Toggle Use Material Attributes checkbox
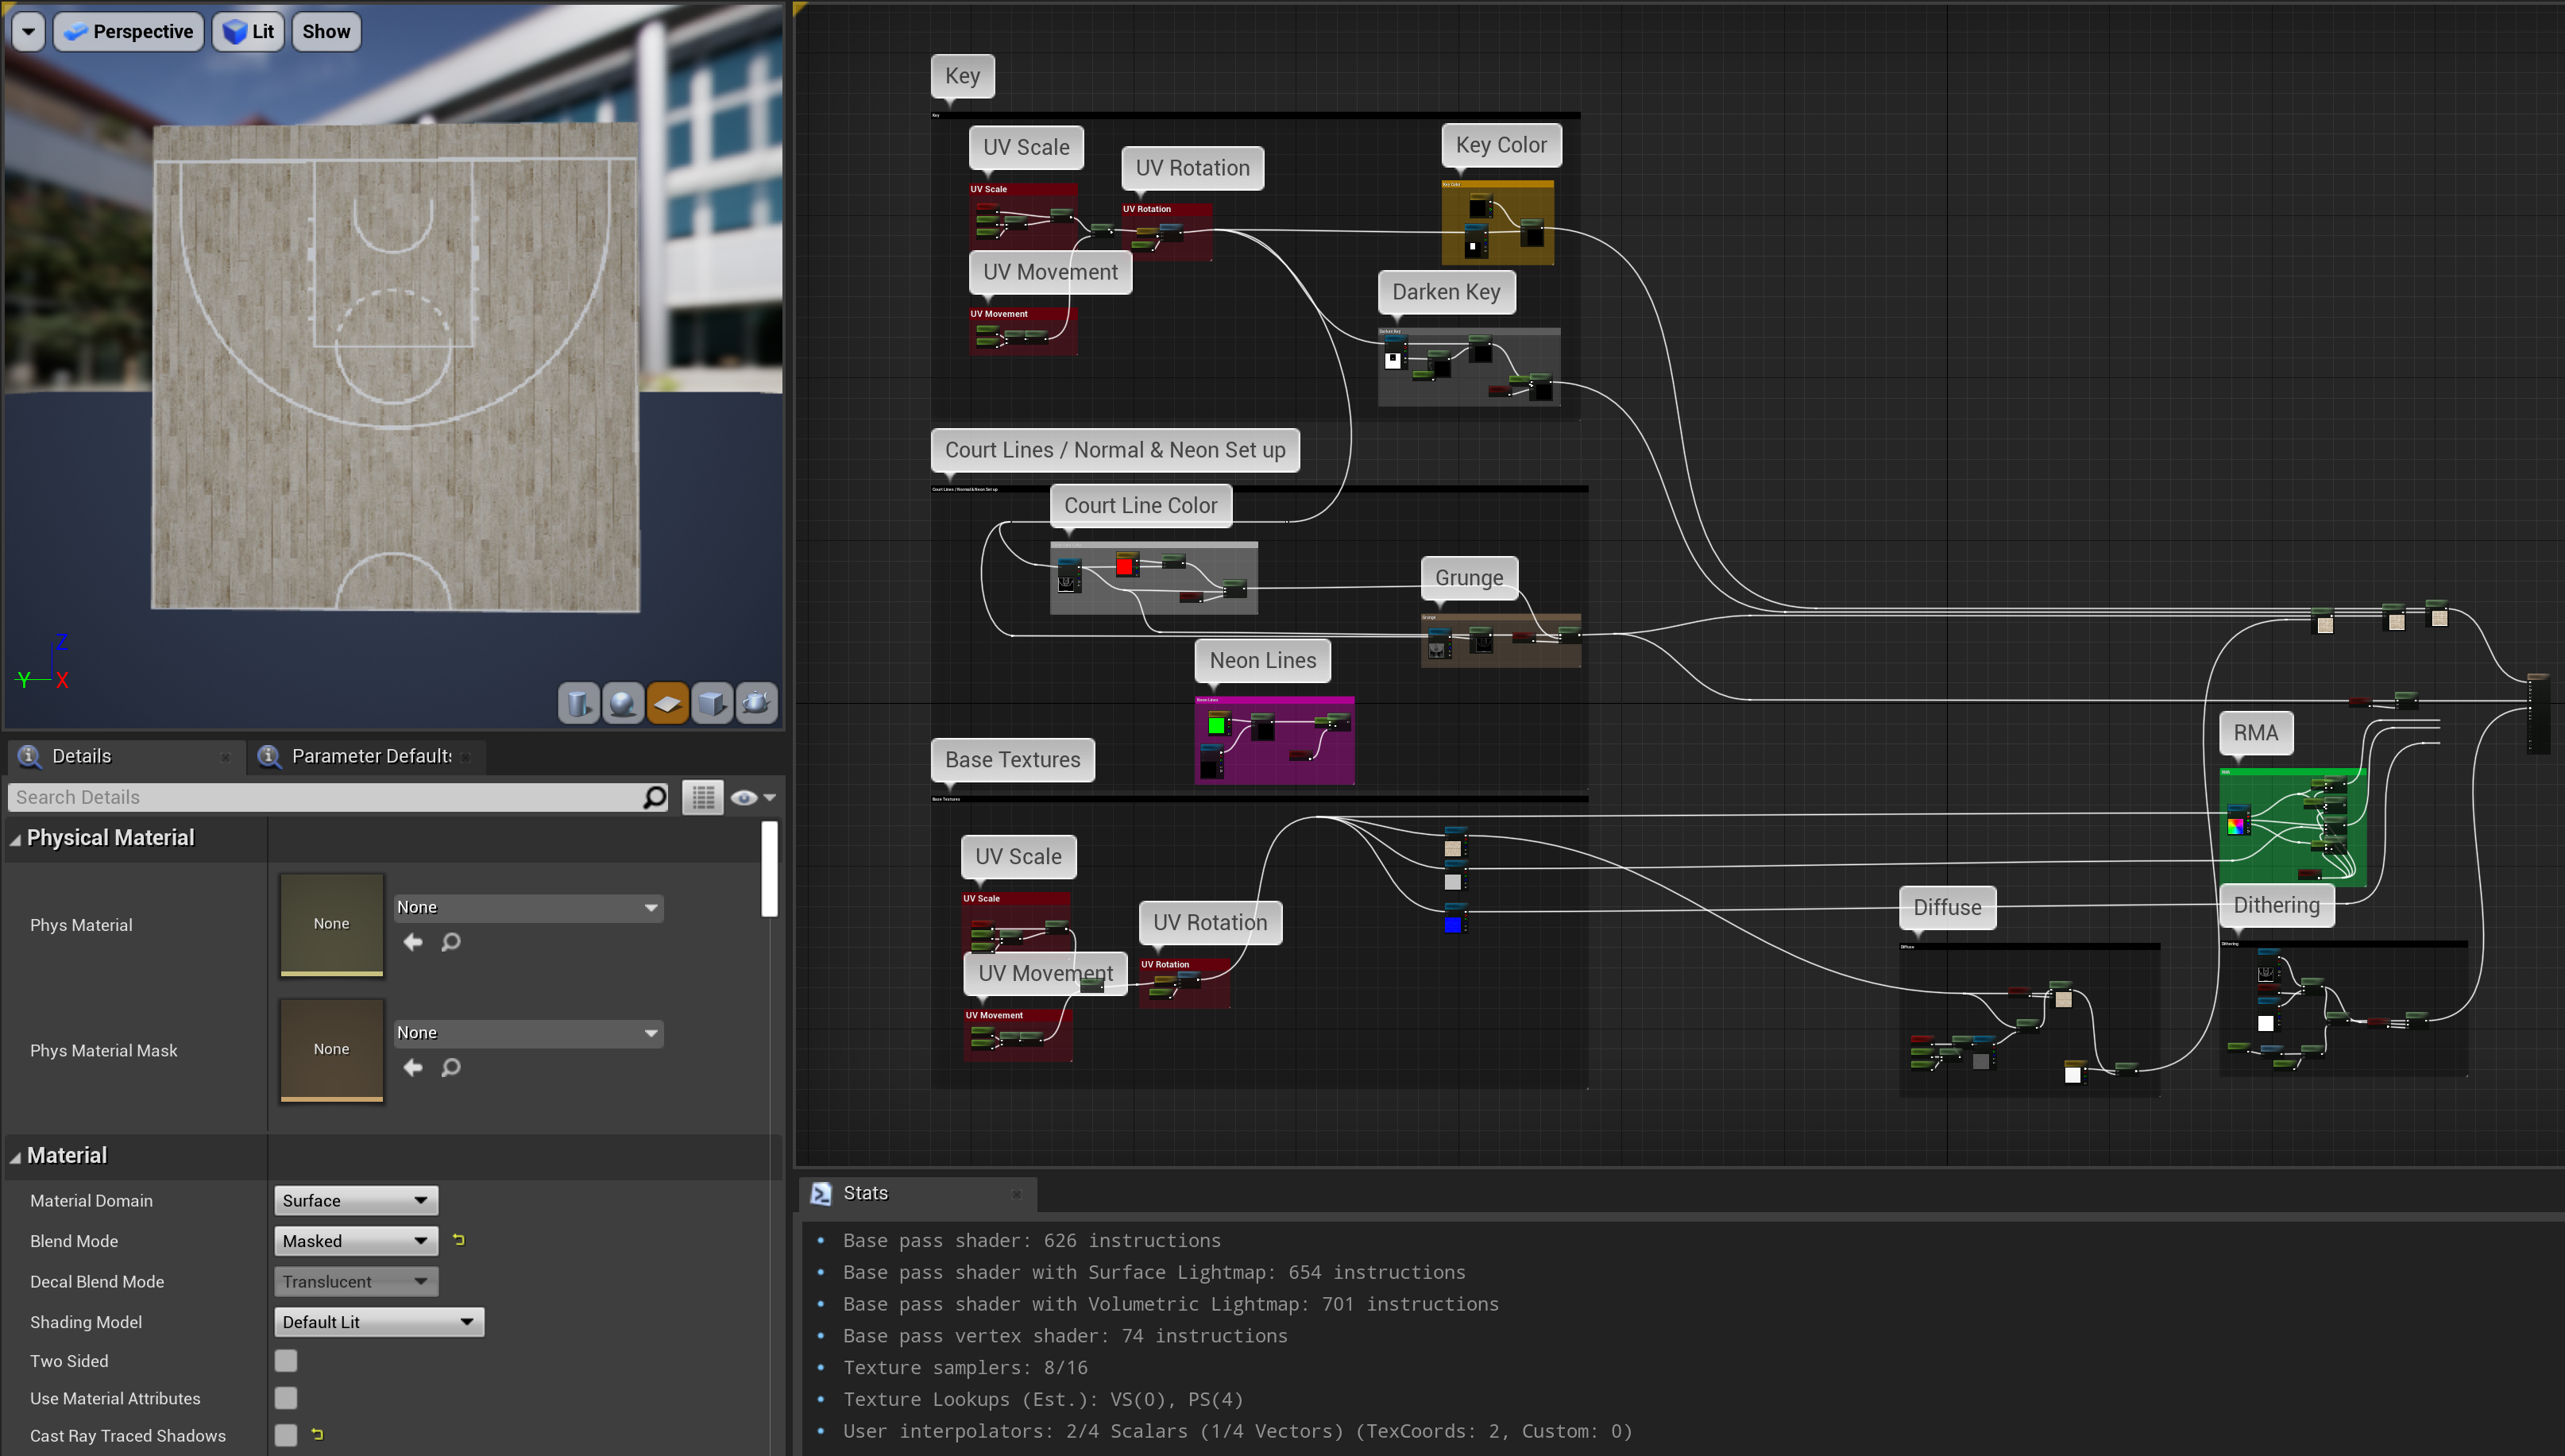2565x1456 pixels. (286, 1398)
